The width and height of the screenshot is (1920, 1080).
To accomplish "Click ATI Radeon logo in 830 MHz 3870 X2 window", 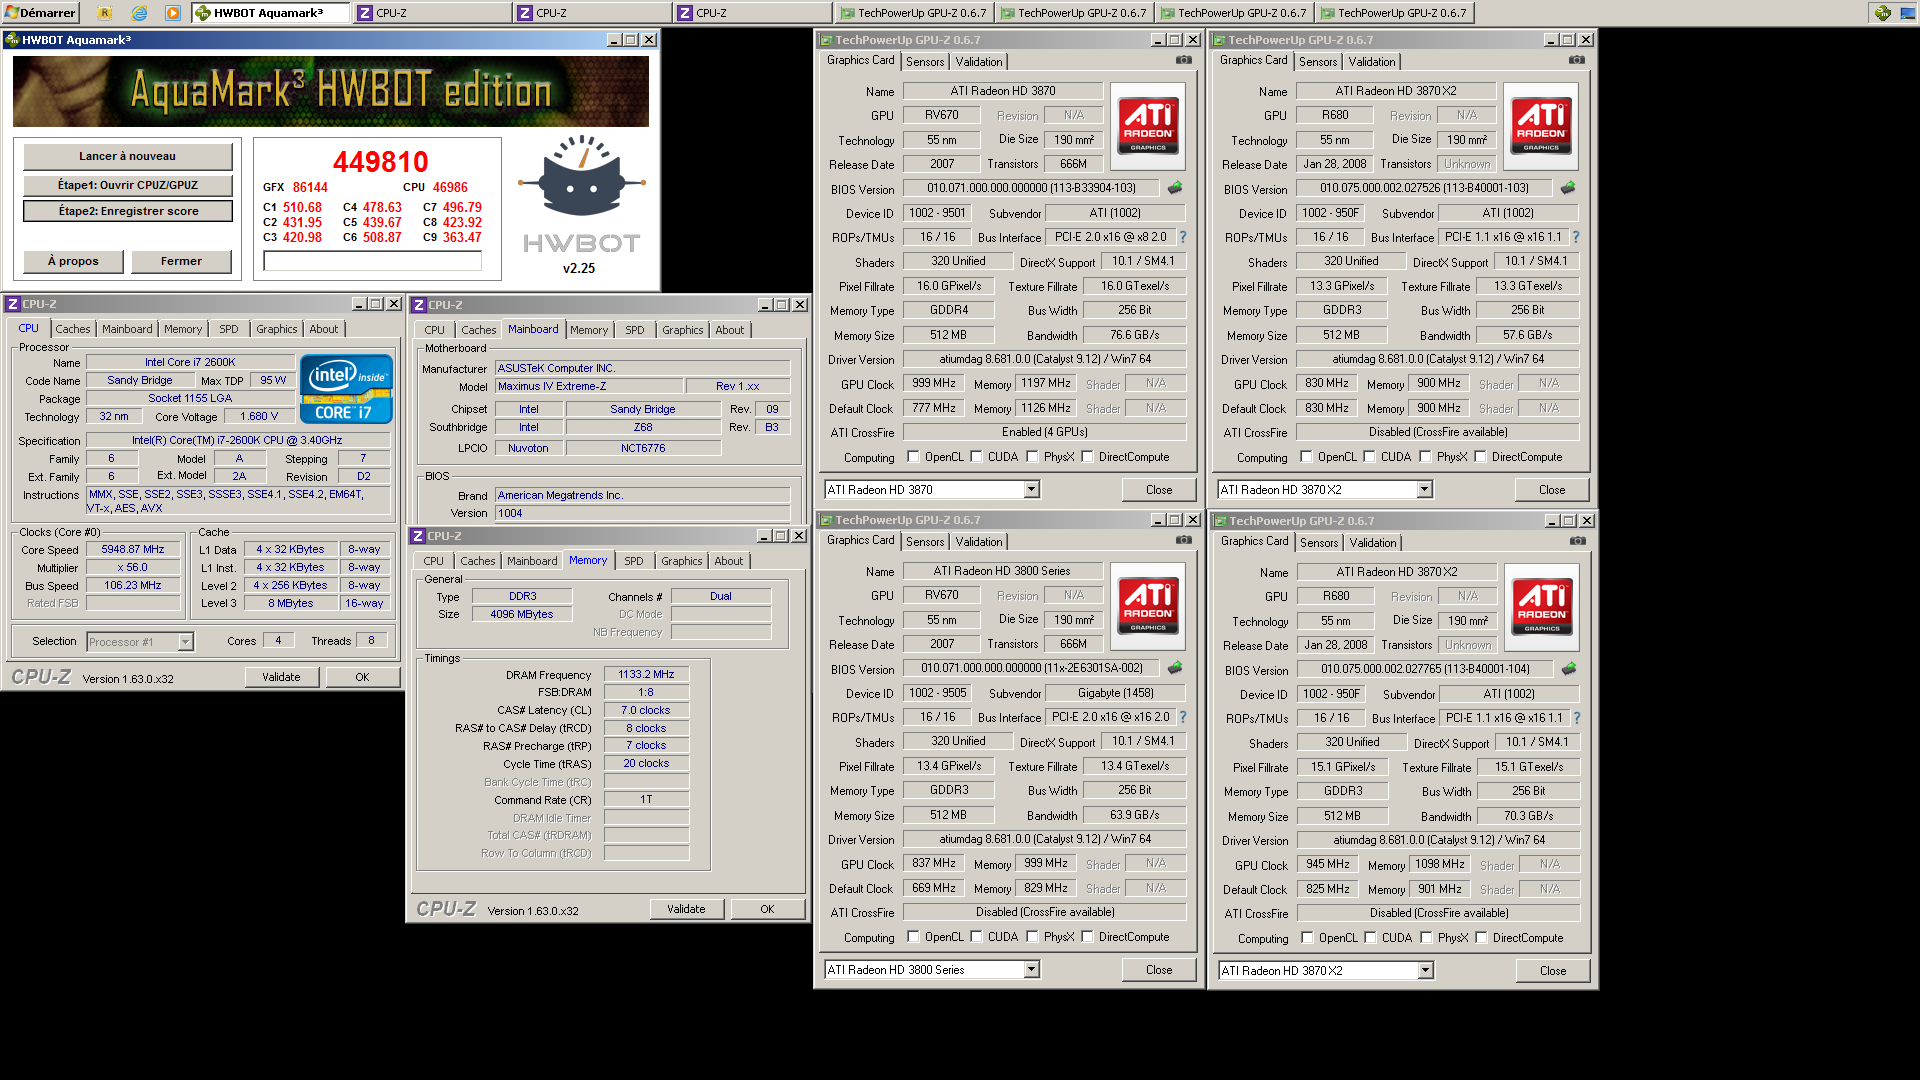I will 1541,126.
